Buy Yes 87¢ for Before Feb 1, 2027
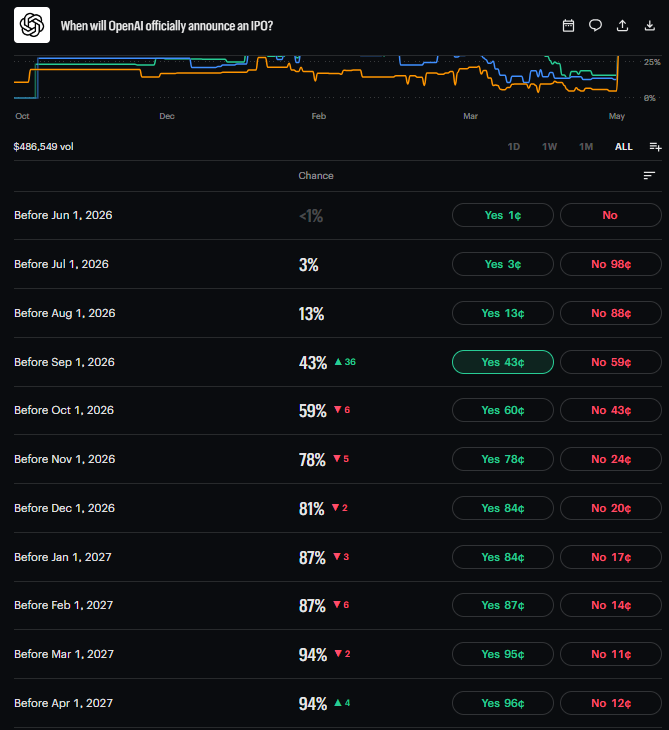The height and width of the screenshot is (730, 669). point(503,605)
